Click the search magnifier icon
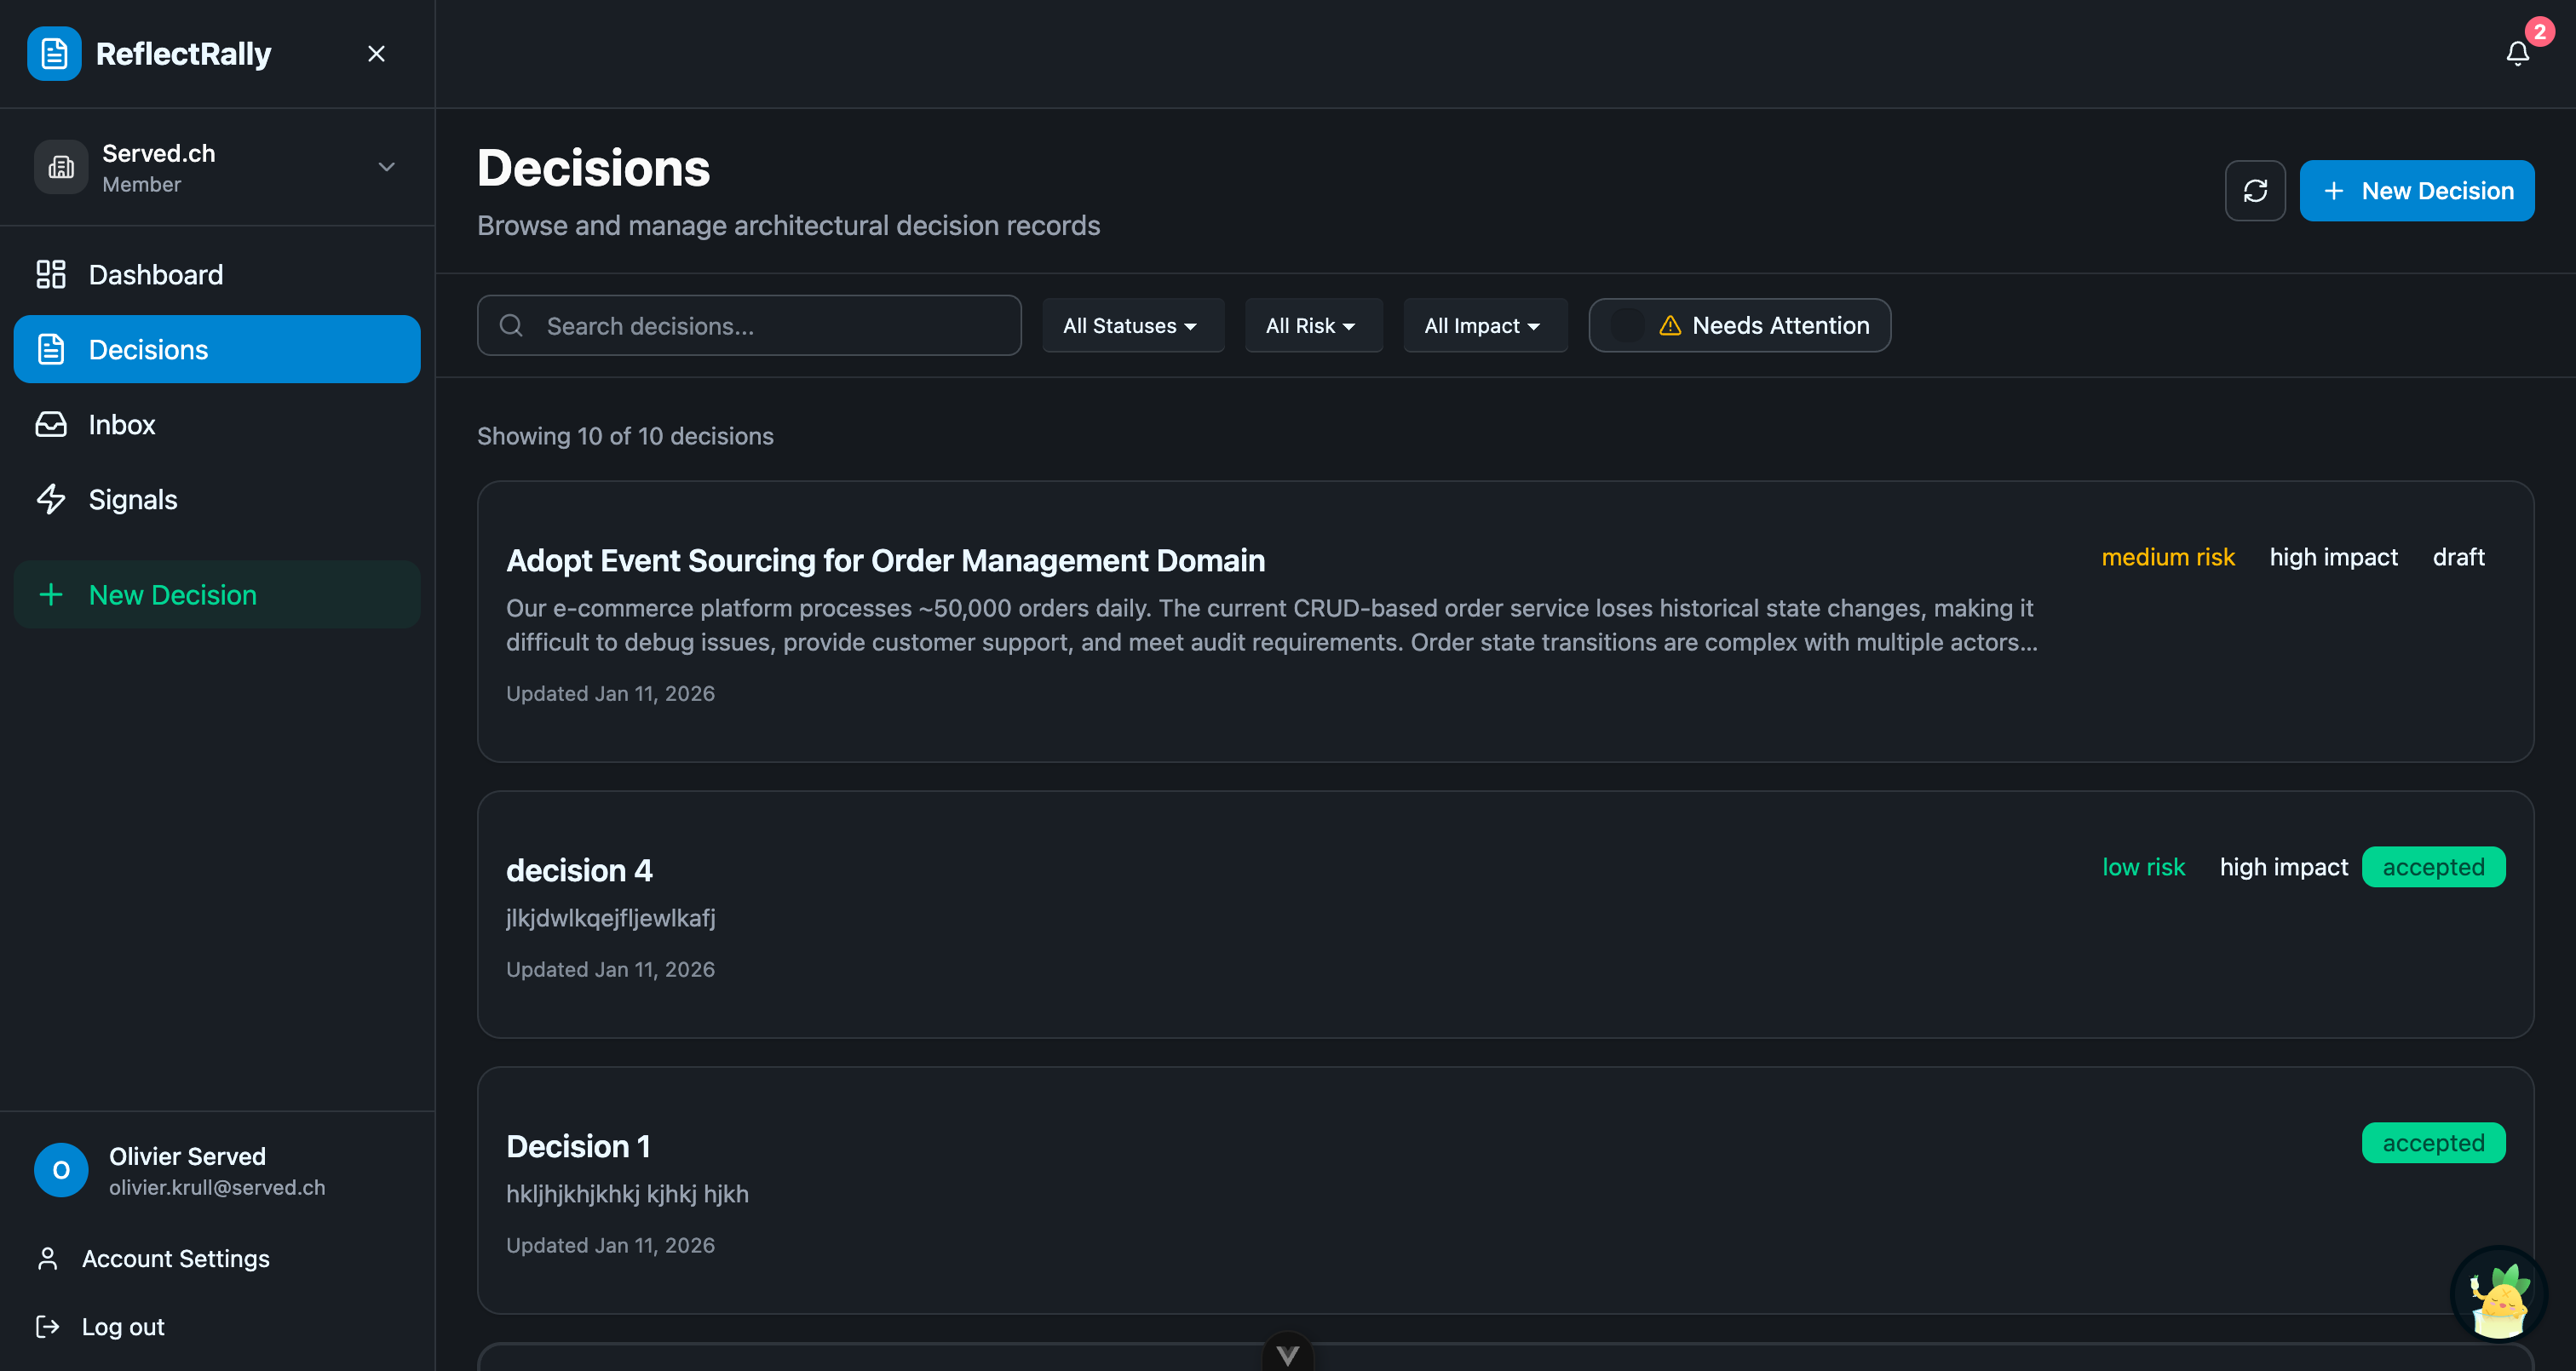 tap(511, 325)
